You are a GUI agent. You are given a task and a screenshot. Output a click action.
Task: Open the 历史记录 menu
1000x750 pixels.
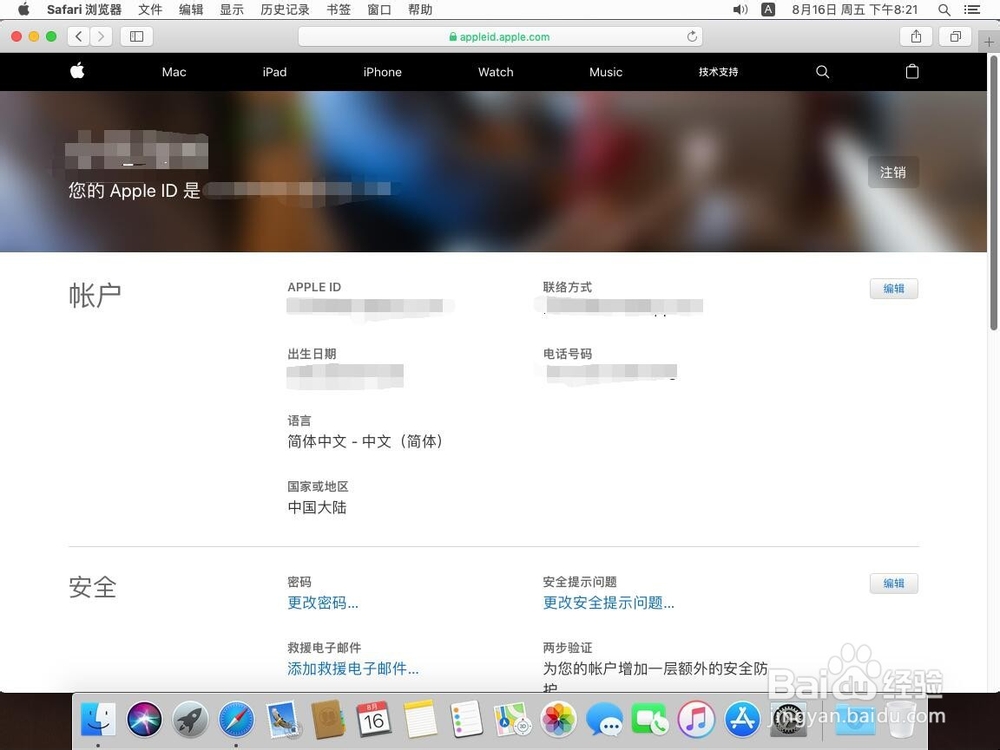284,10
